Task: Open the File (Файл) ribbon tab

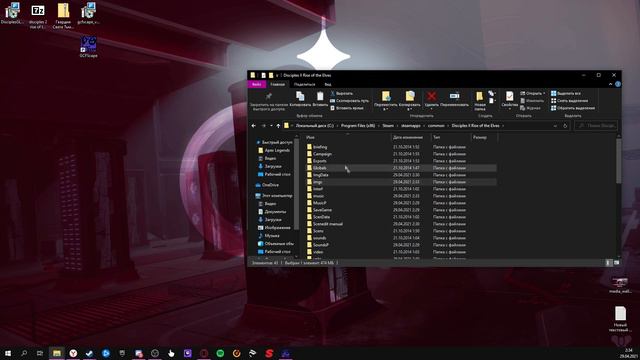Action: click(257, 84)
